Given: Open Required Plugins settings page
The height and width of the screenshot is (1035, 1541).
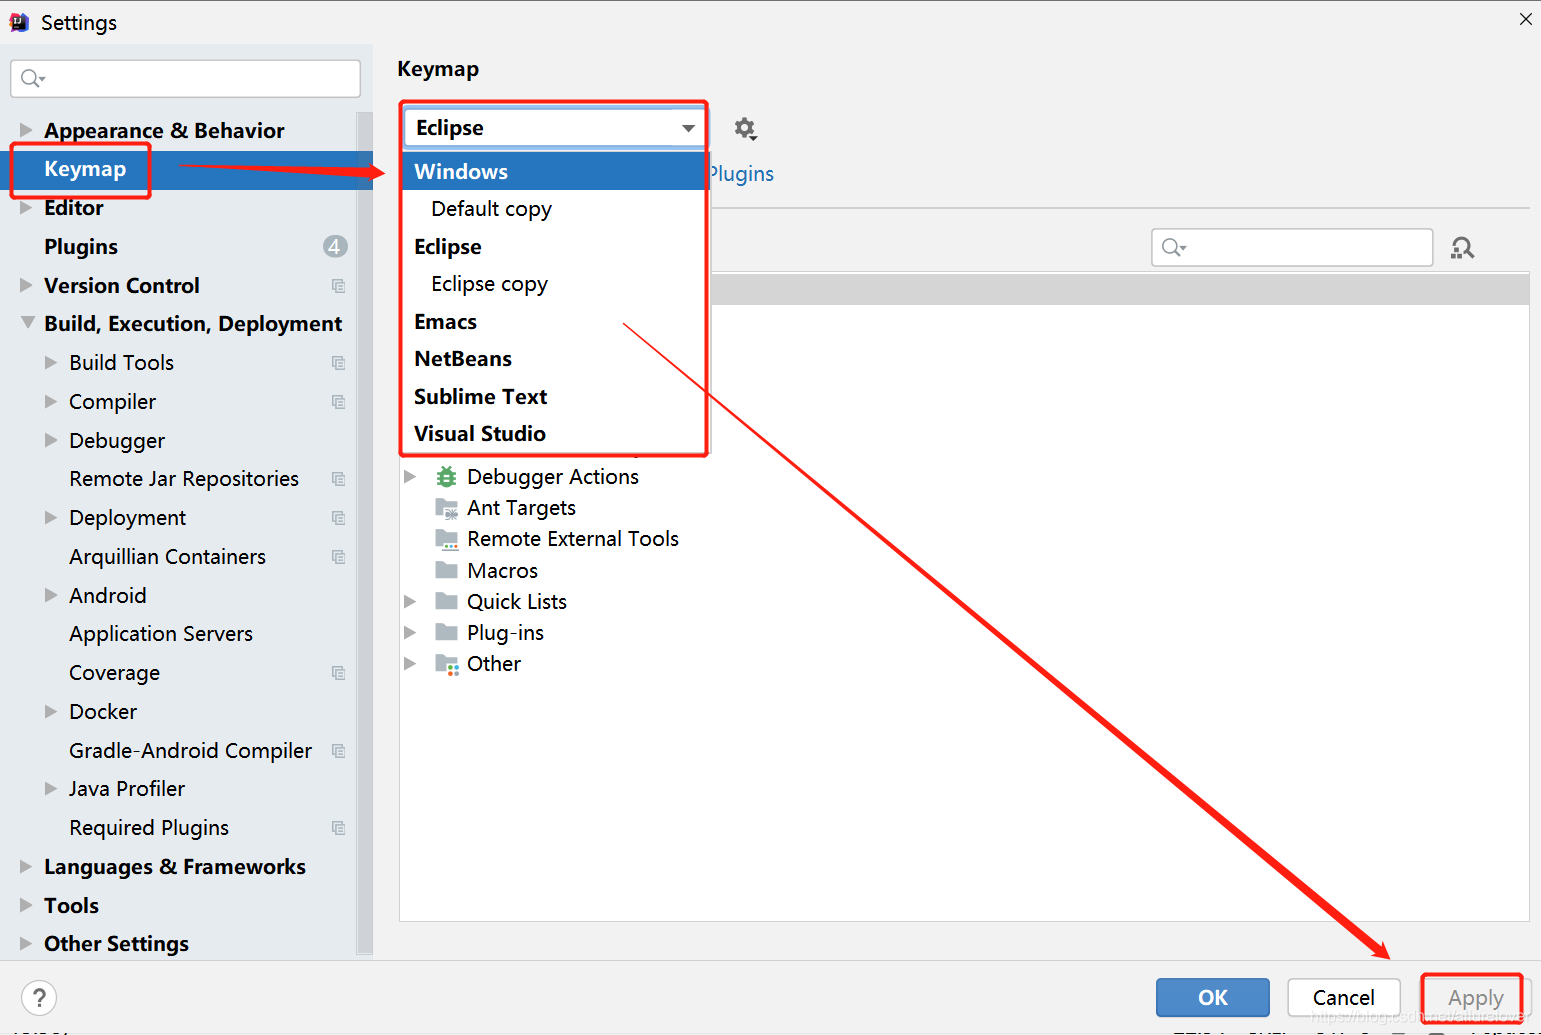Looking at the screenshot, I should point(149,828).
